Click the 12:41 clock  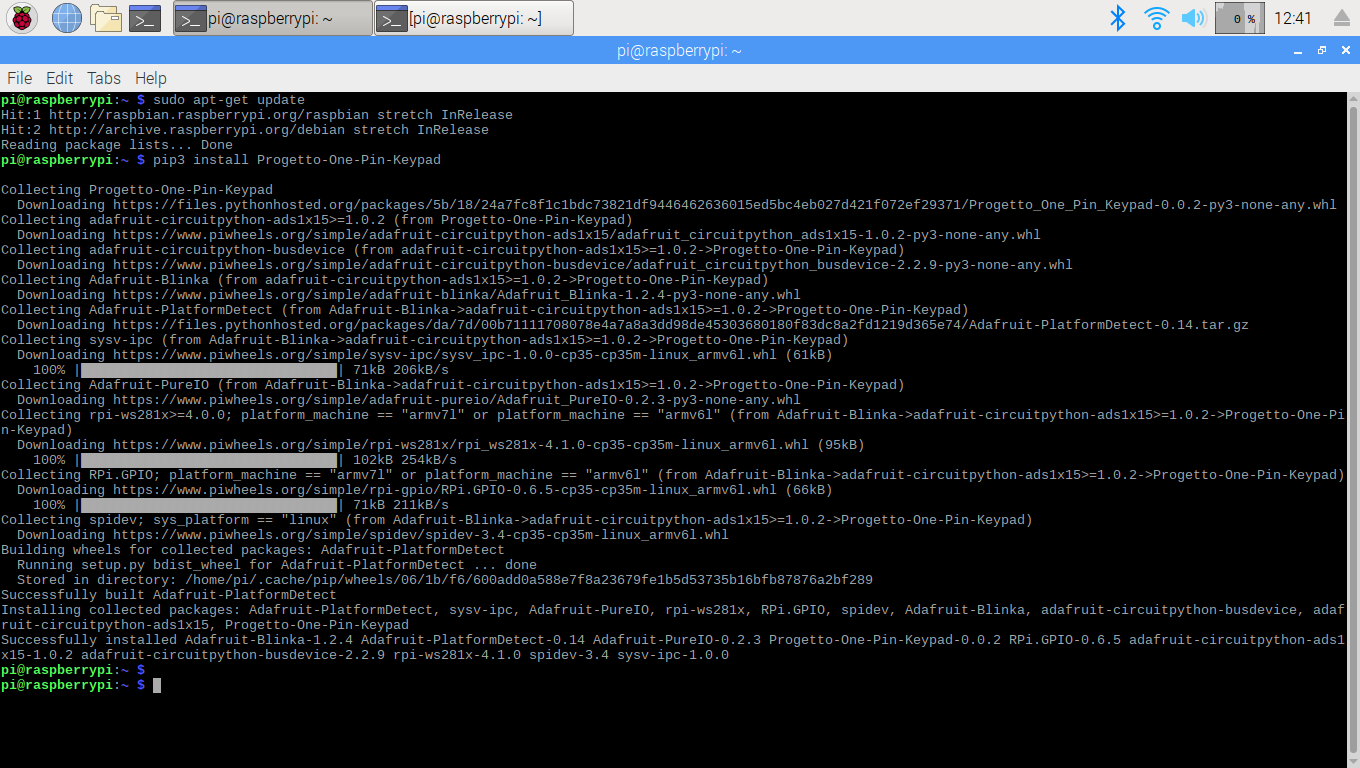tap(1293, 18)
